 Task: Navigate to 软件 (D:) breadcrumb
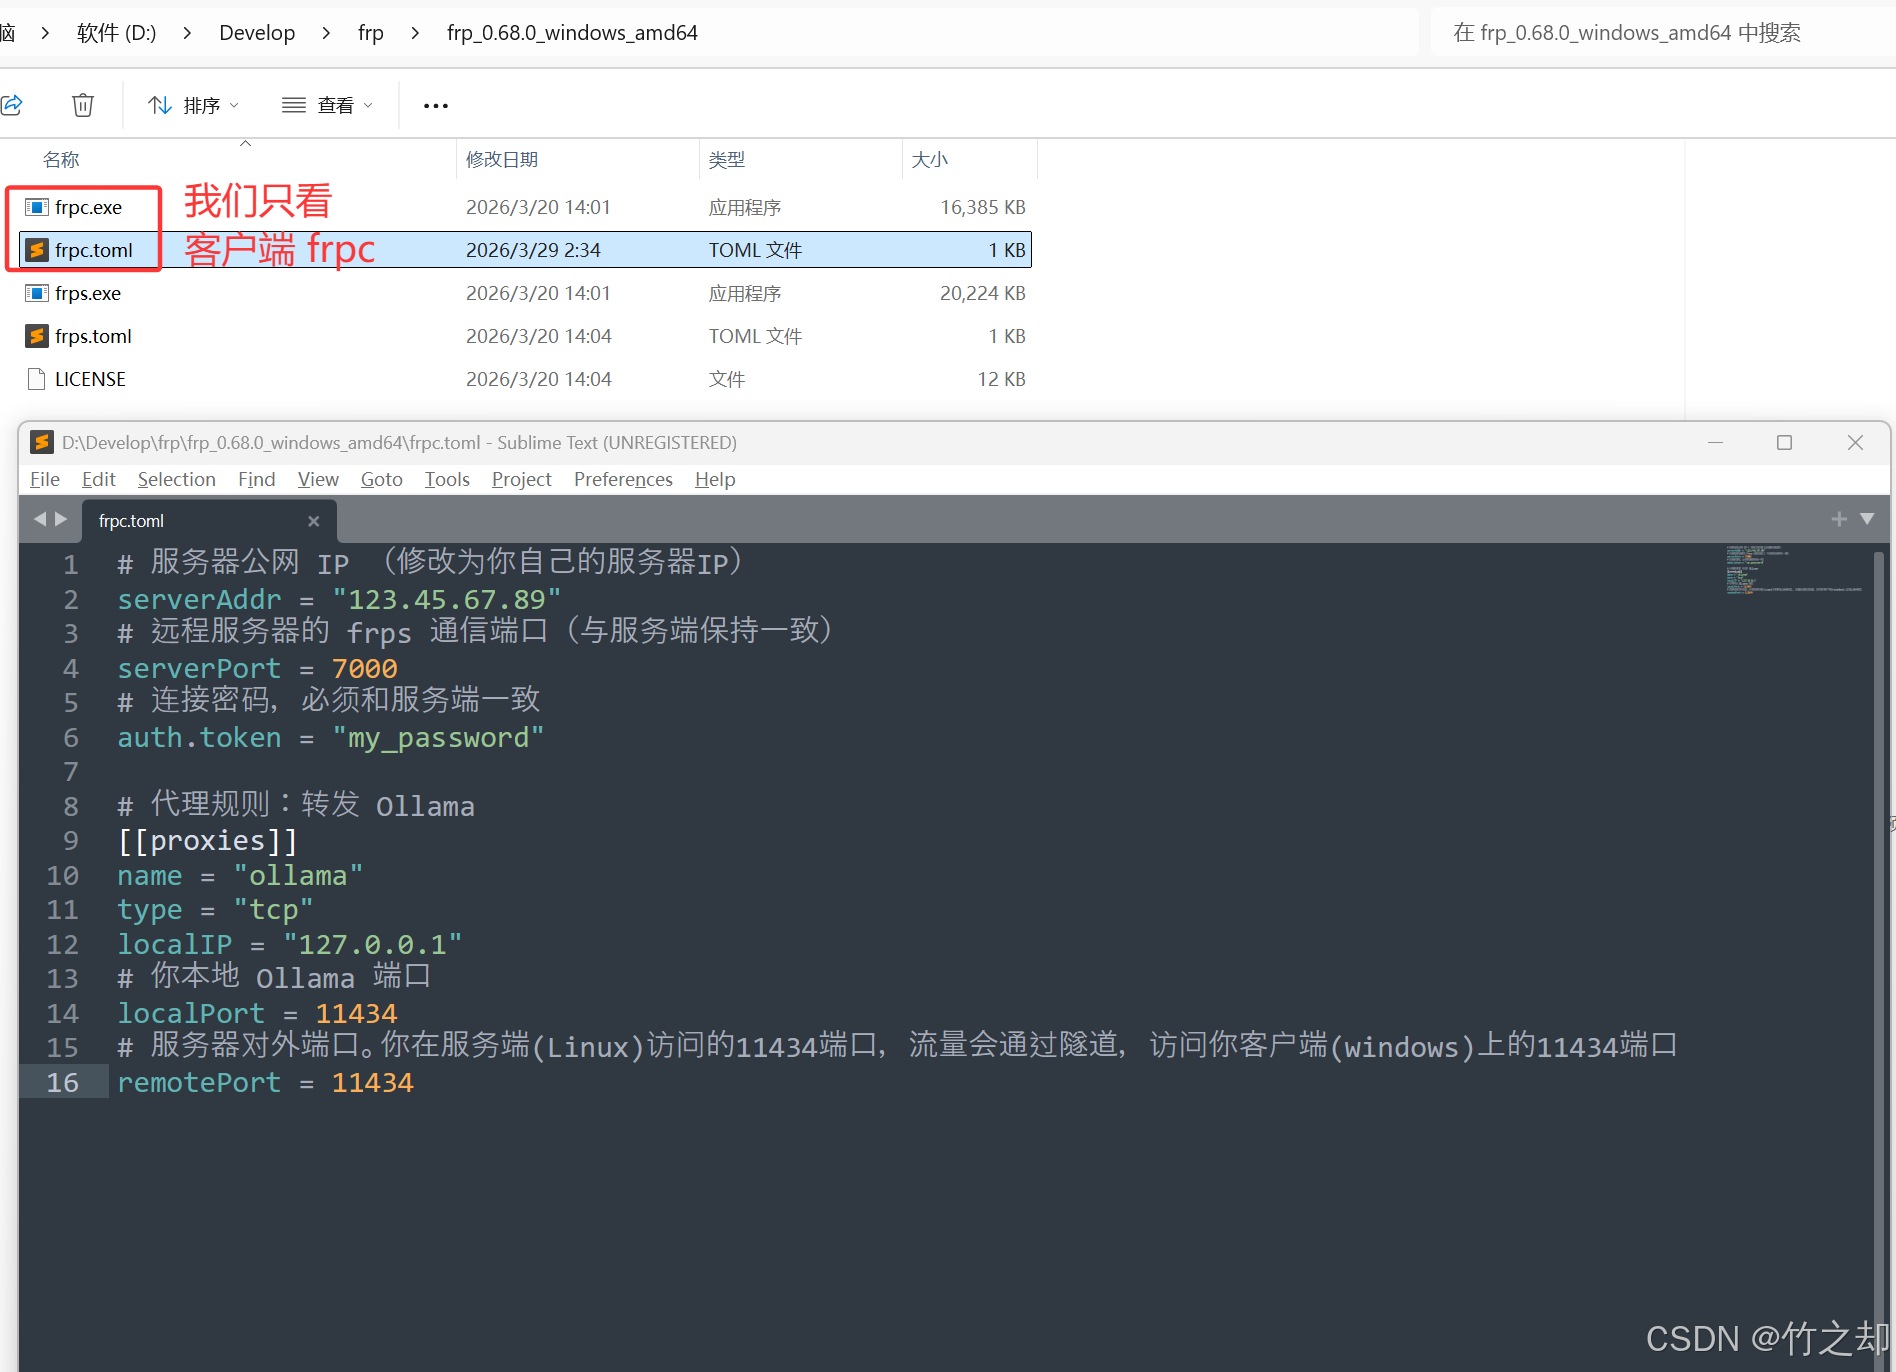click(x=117, y=33)
